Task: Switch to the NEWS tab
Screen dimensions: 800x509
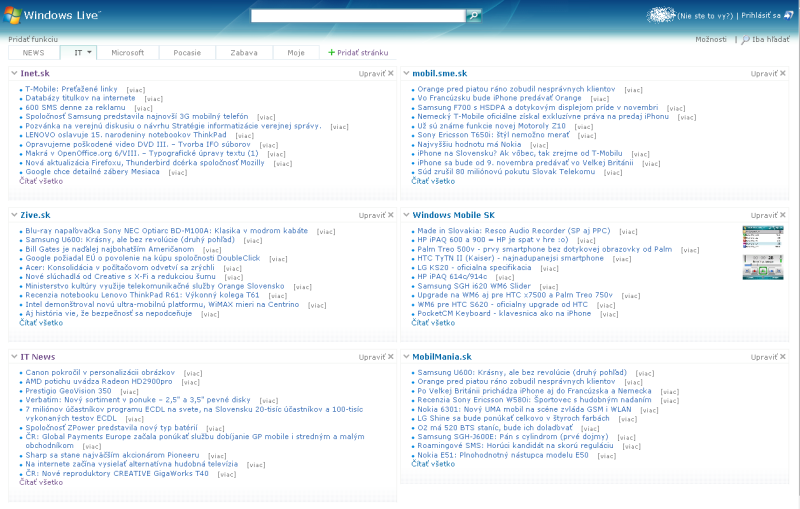Action: (x=34, y=53)
